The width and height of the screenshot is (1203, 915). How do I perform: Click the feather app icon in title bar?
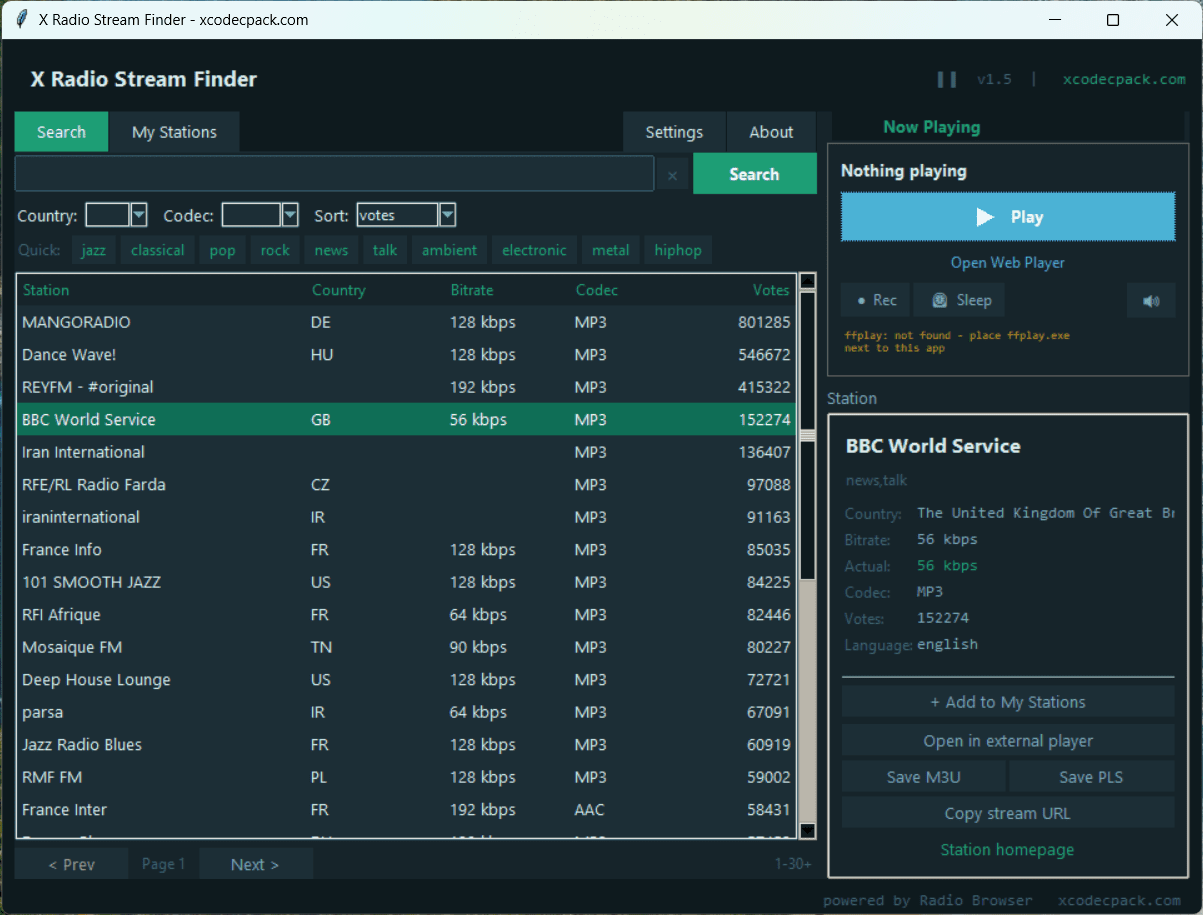pyautogui.click(x=19, y=20)
